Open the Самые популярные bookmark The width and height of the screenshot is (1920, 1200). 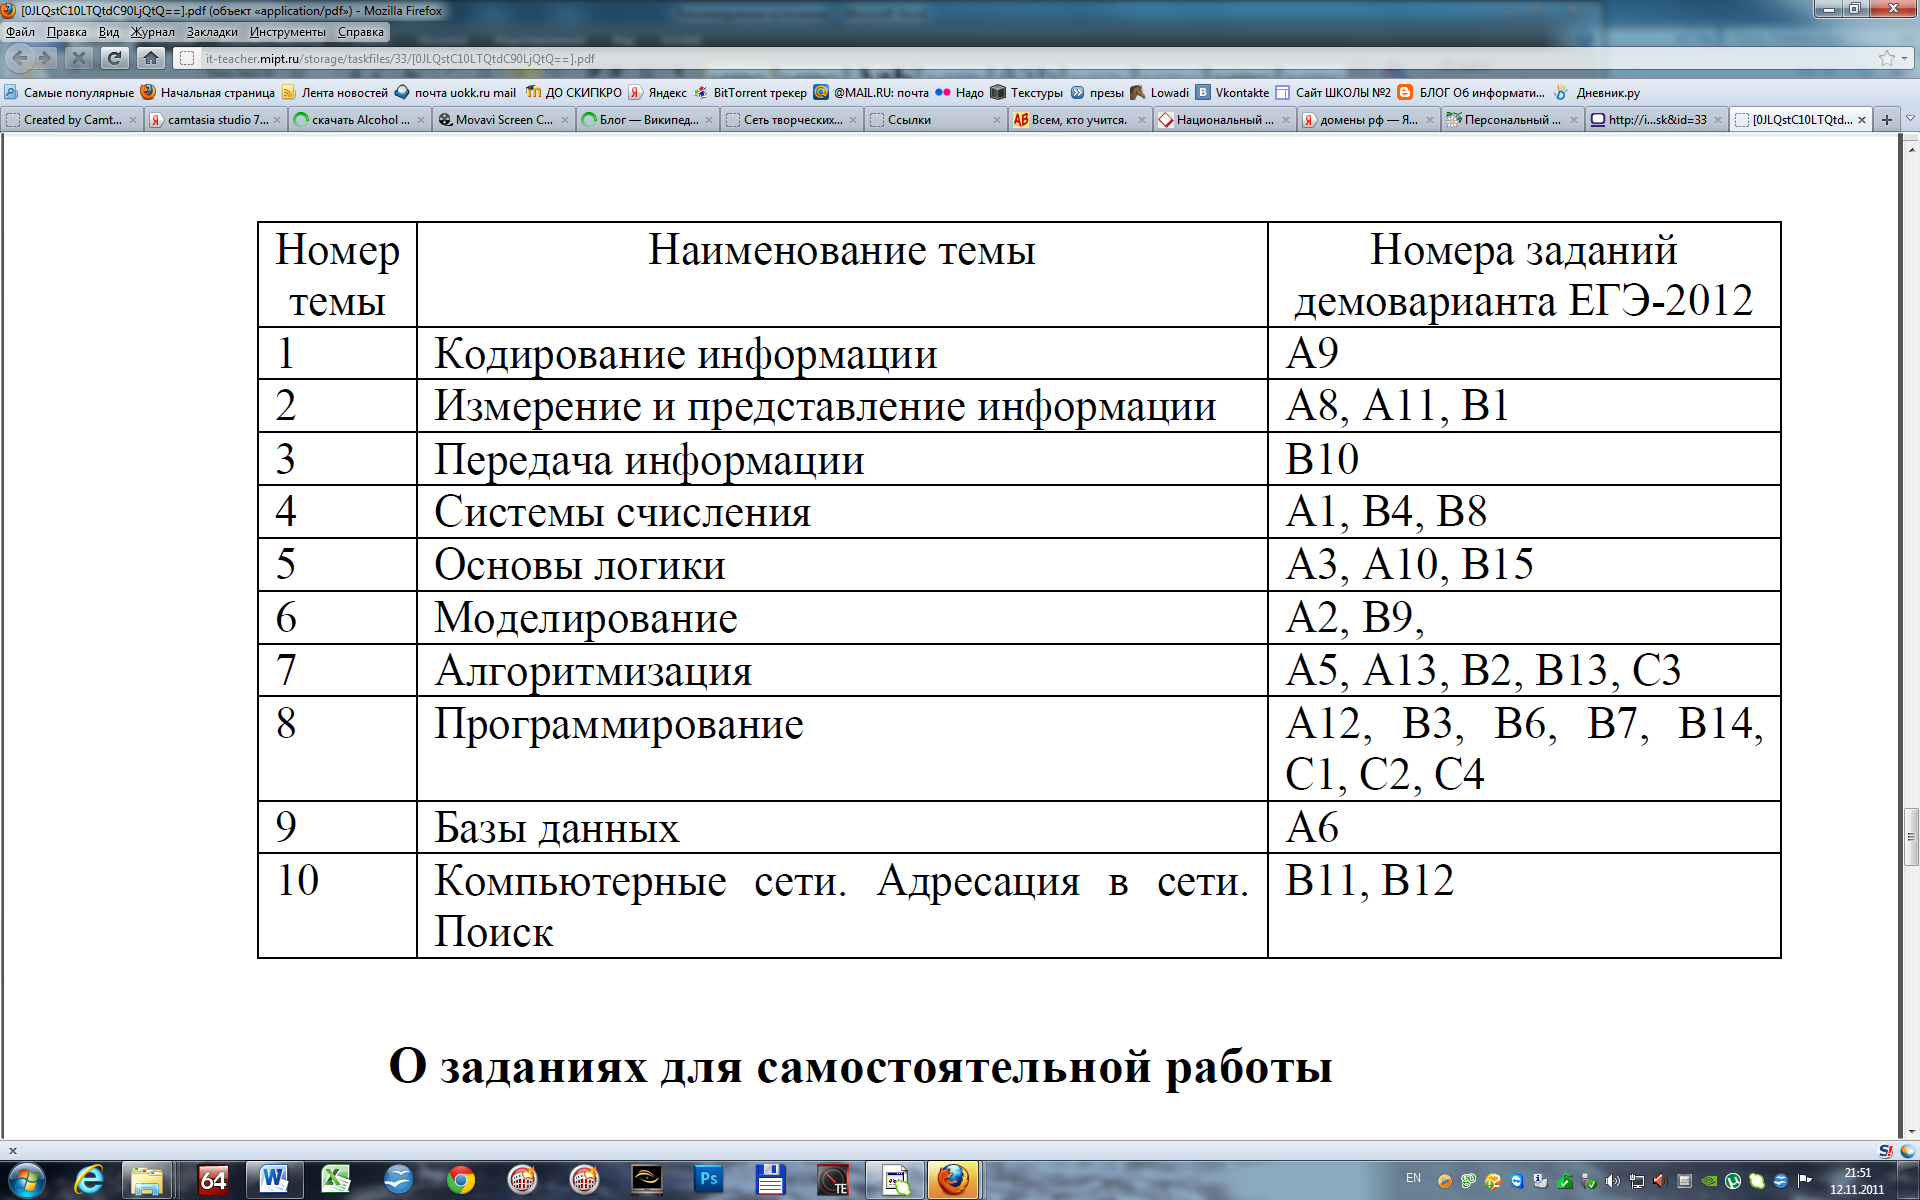pyautogui.click(x=69, y=92)
